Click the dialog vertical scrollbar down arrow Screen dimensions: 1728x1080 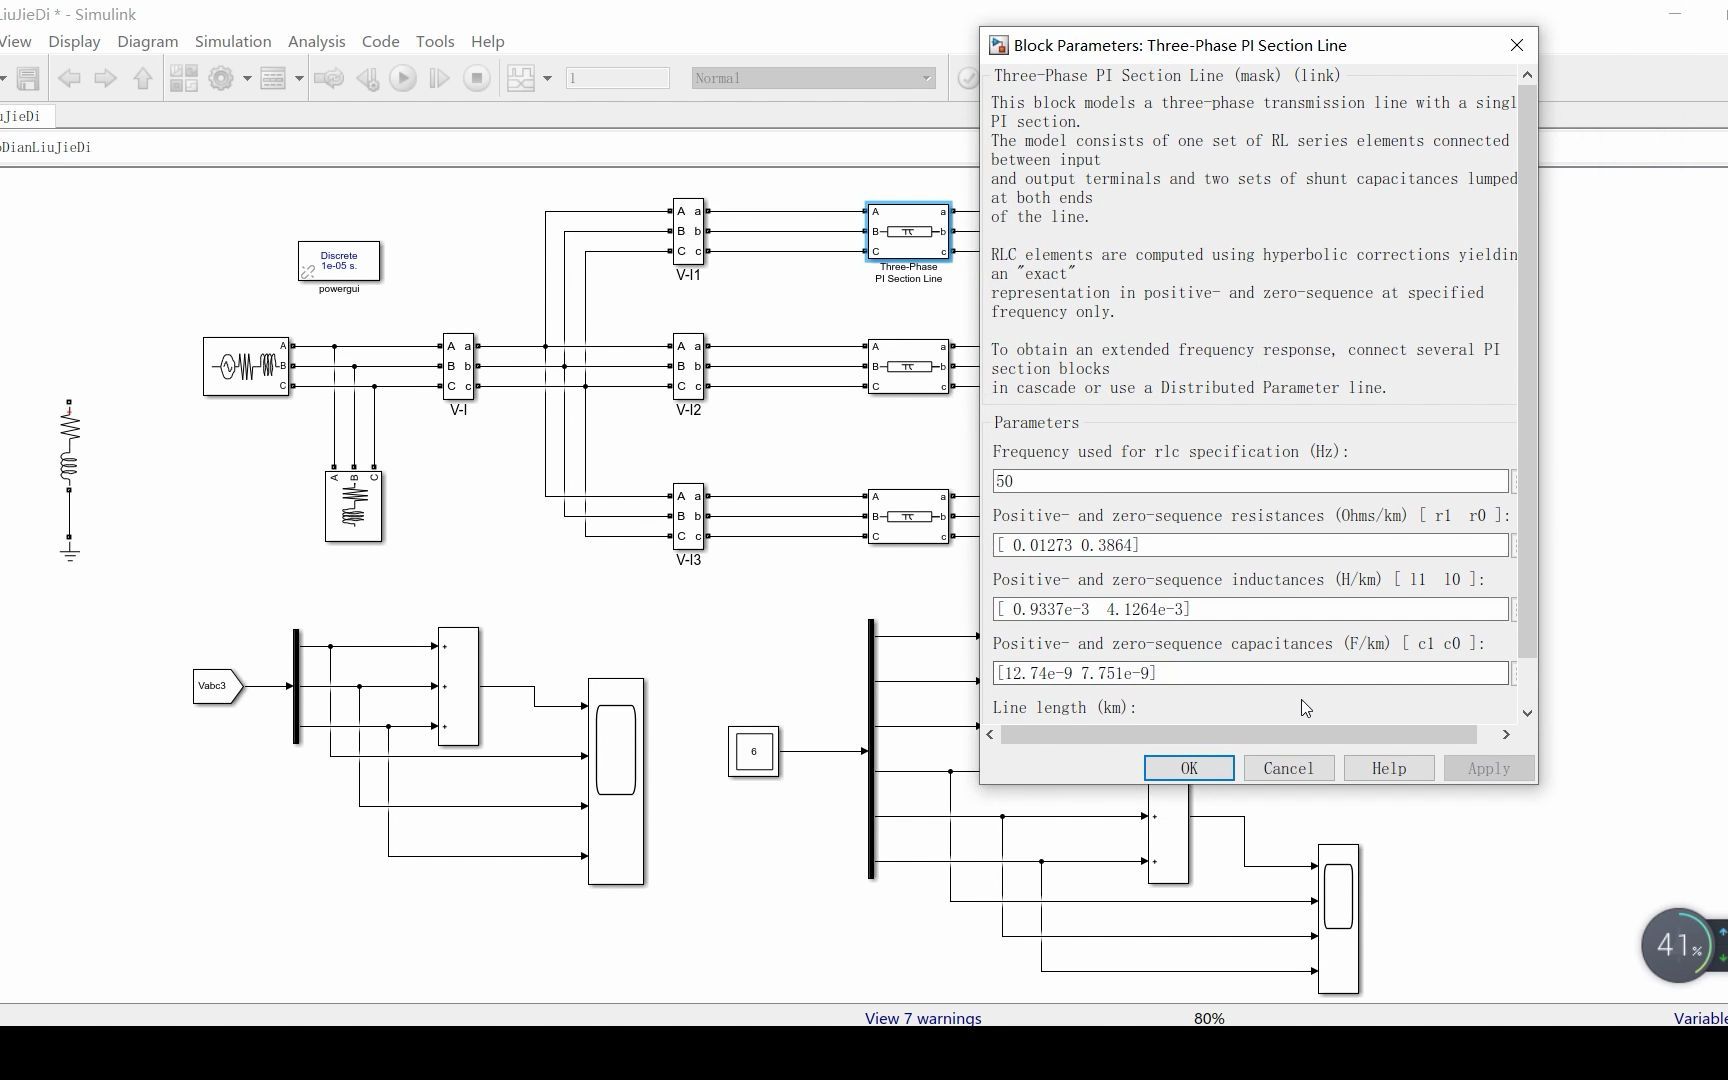pos(1527,713)
